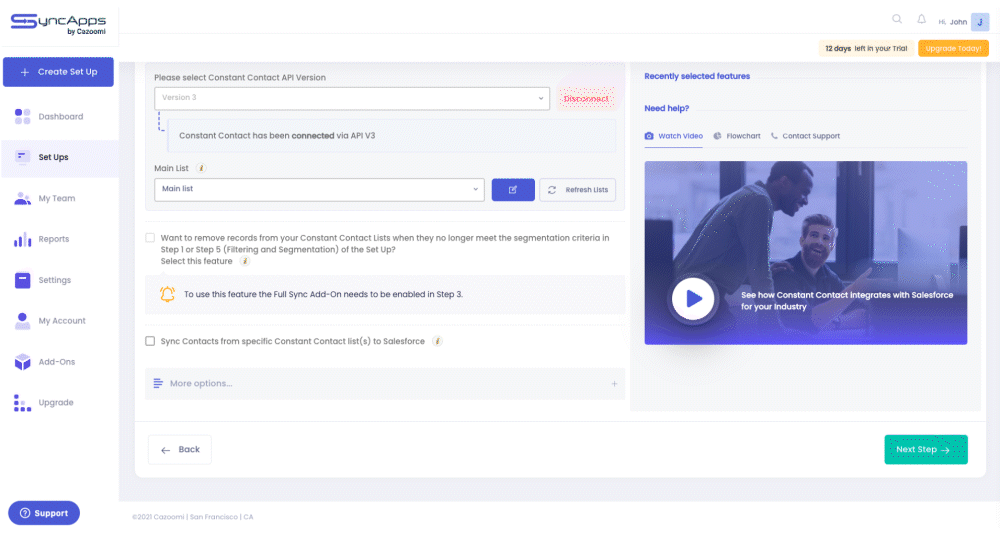Open the Support chat button
1000x542 pixels.
(44, 513)
